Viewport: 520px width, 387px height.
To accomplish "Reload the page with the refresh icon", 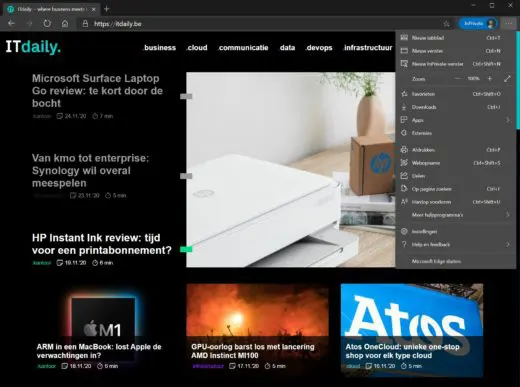I will pos(47,24).
